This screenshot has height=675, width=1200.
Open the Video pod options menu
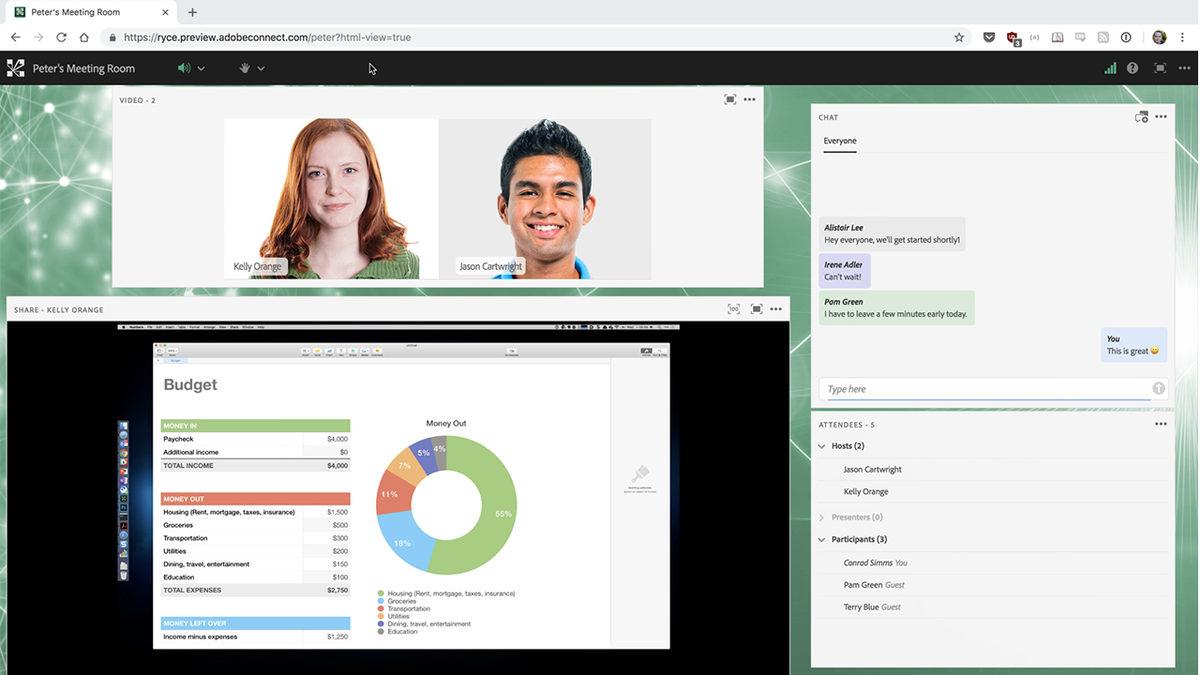(749, 99)
